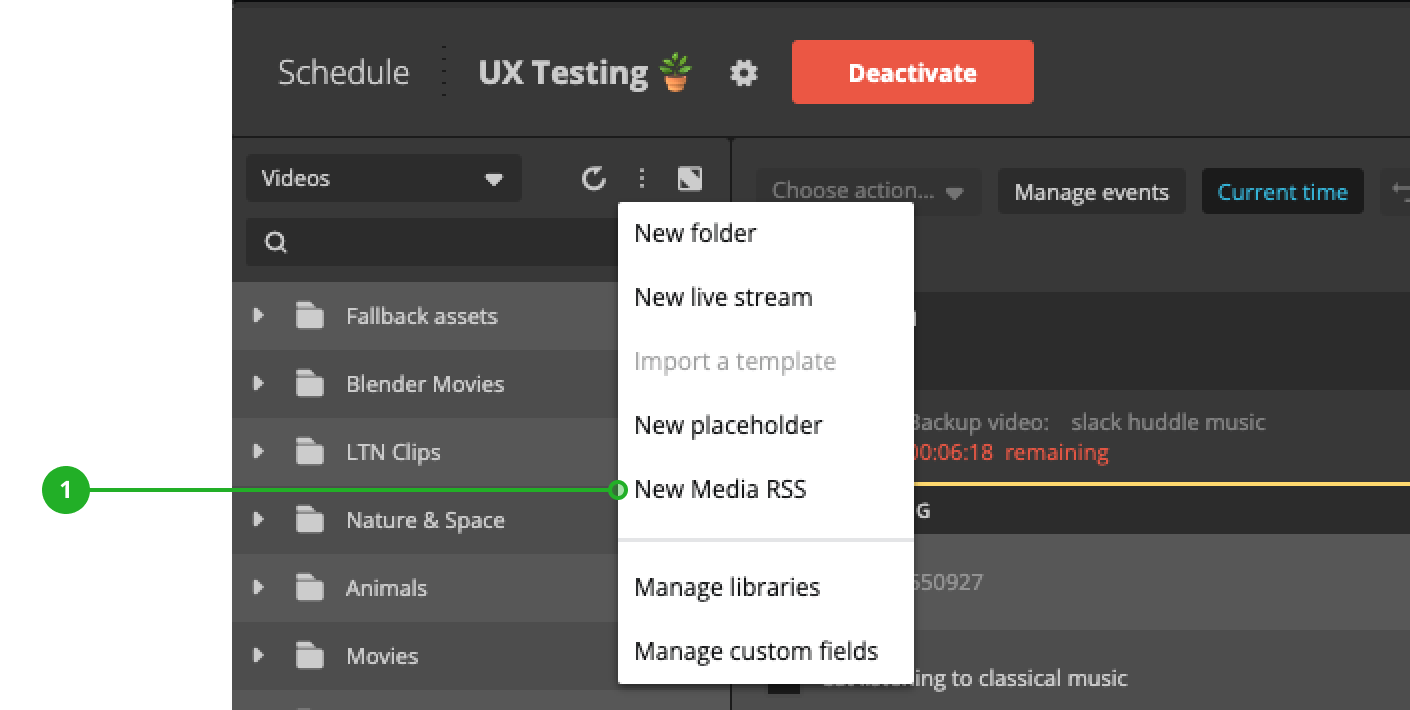Click the refresh library icon
Image resolution: width=1410 pixels, height=710 pixels.
tap(594, 179)
